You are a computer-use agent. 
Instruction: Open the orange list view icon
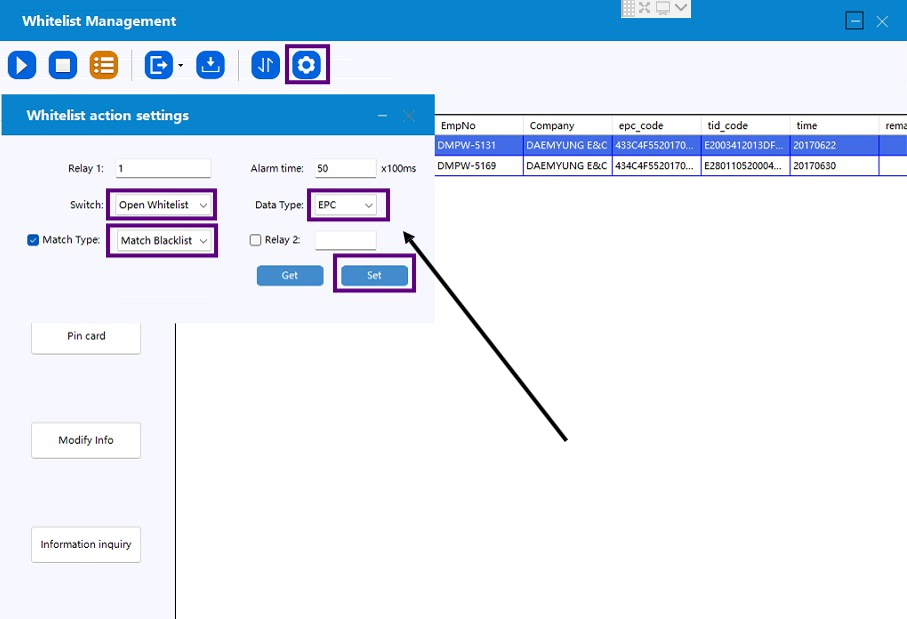(x=104, y=65)
